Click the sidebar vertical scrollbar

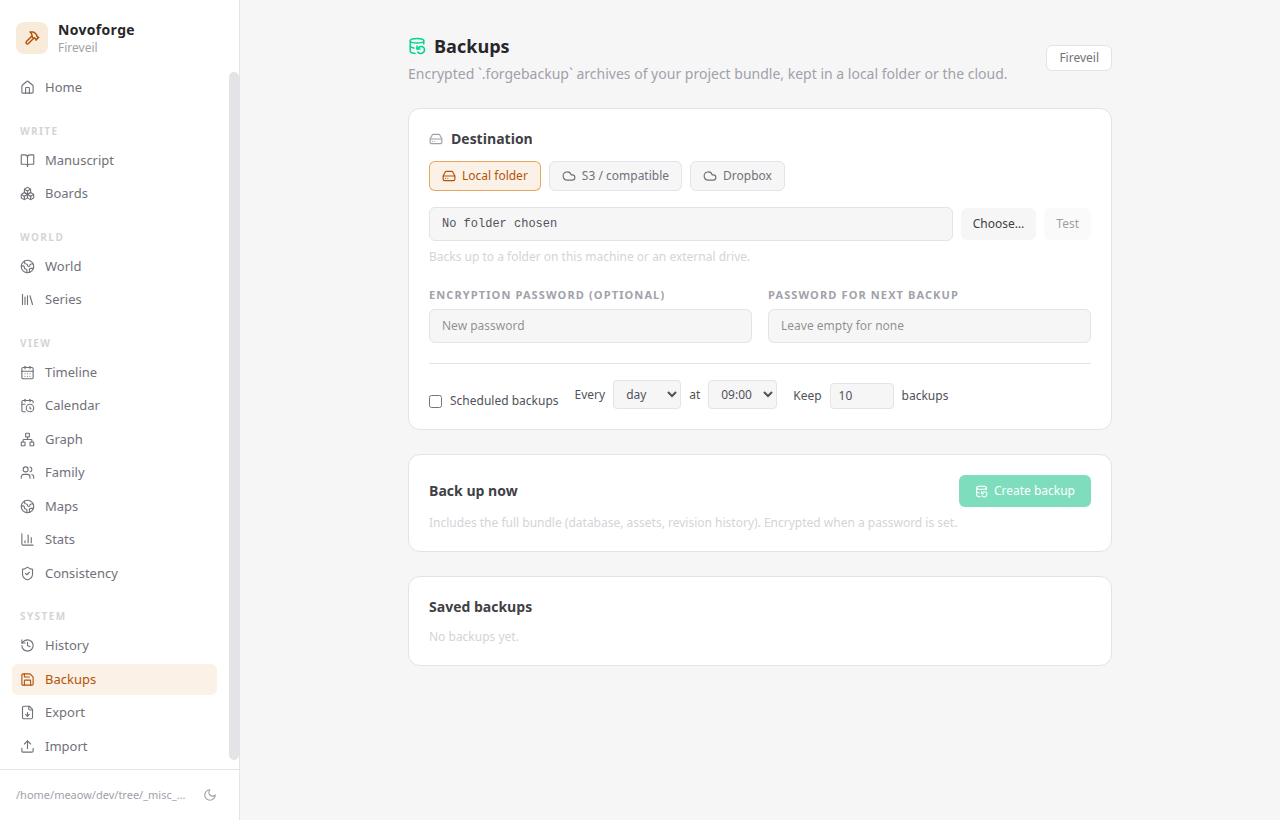pyautogui.click(x=234, y=415)
